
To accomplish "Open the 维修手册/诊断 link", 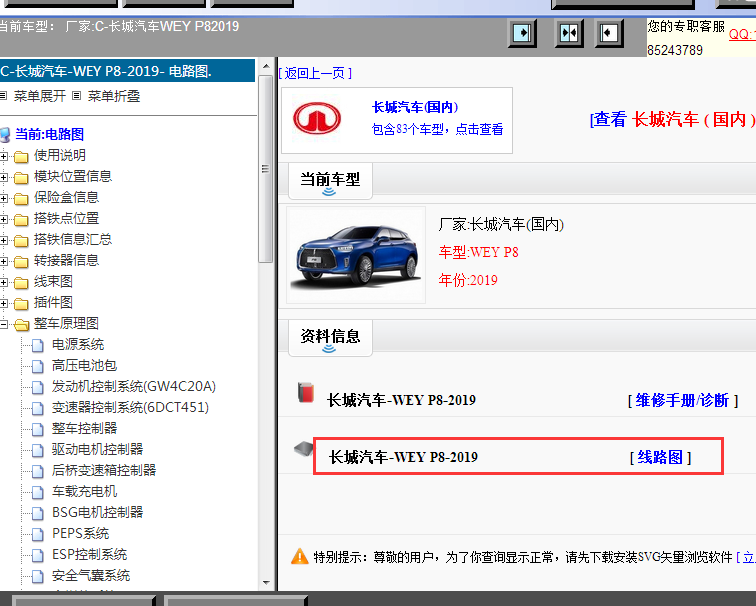I will [x=682, y=400].
